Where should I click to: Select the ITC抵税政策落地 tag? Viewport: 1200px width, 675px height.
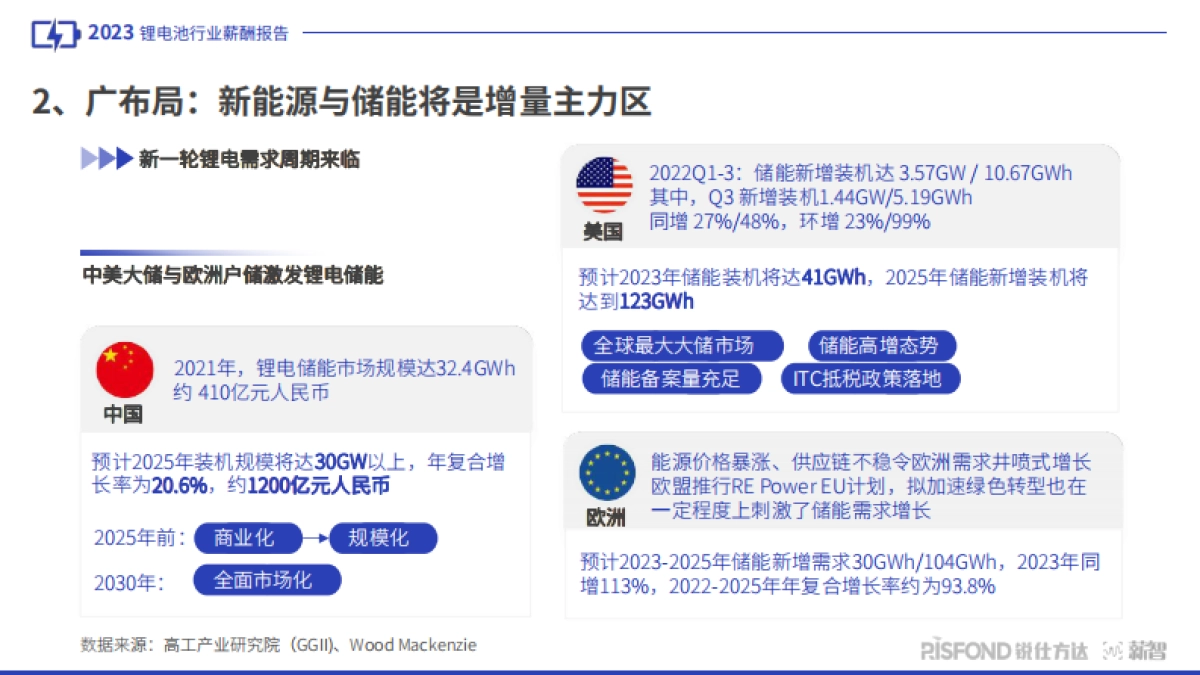point(868,379)
